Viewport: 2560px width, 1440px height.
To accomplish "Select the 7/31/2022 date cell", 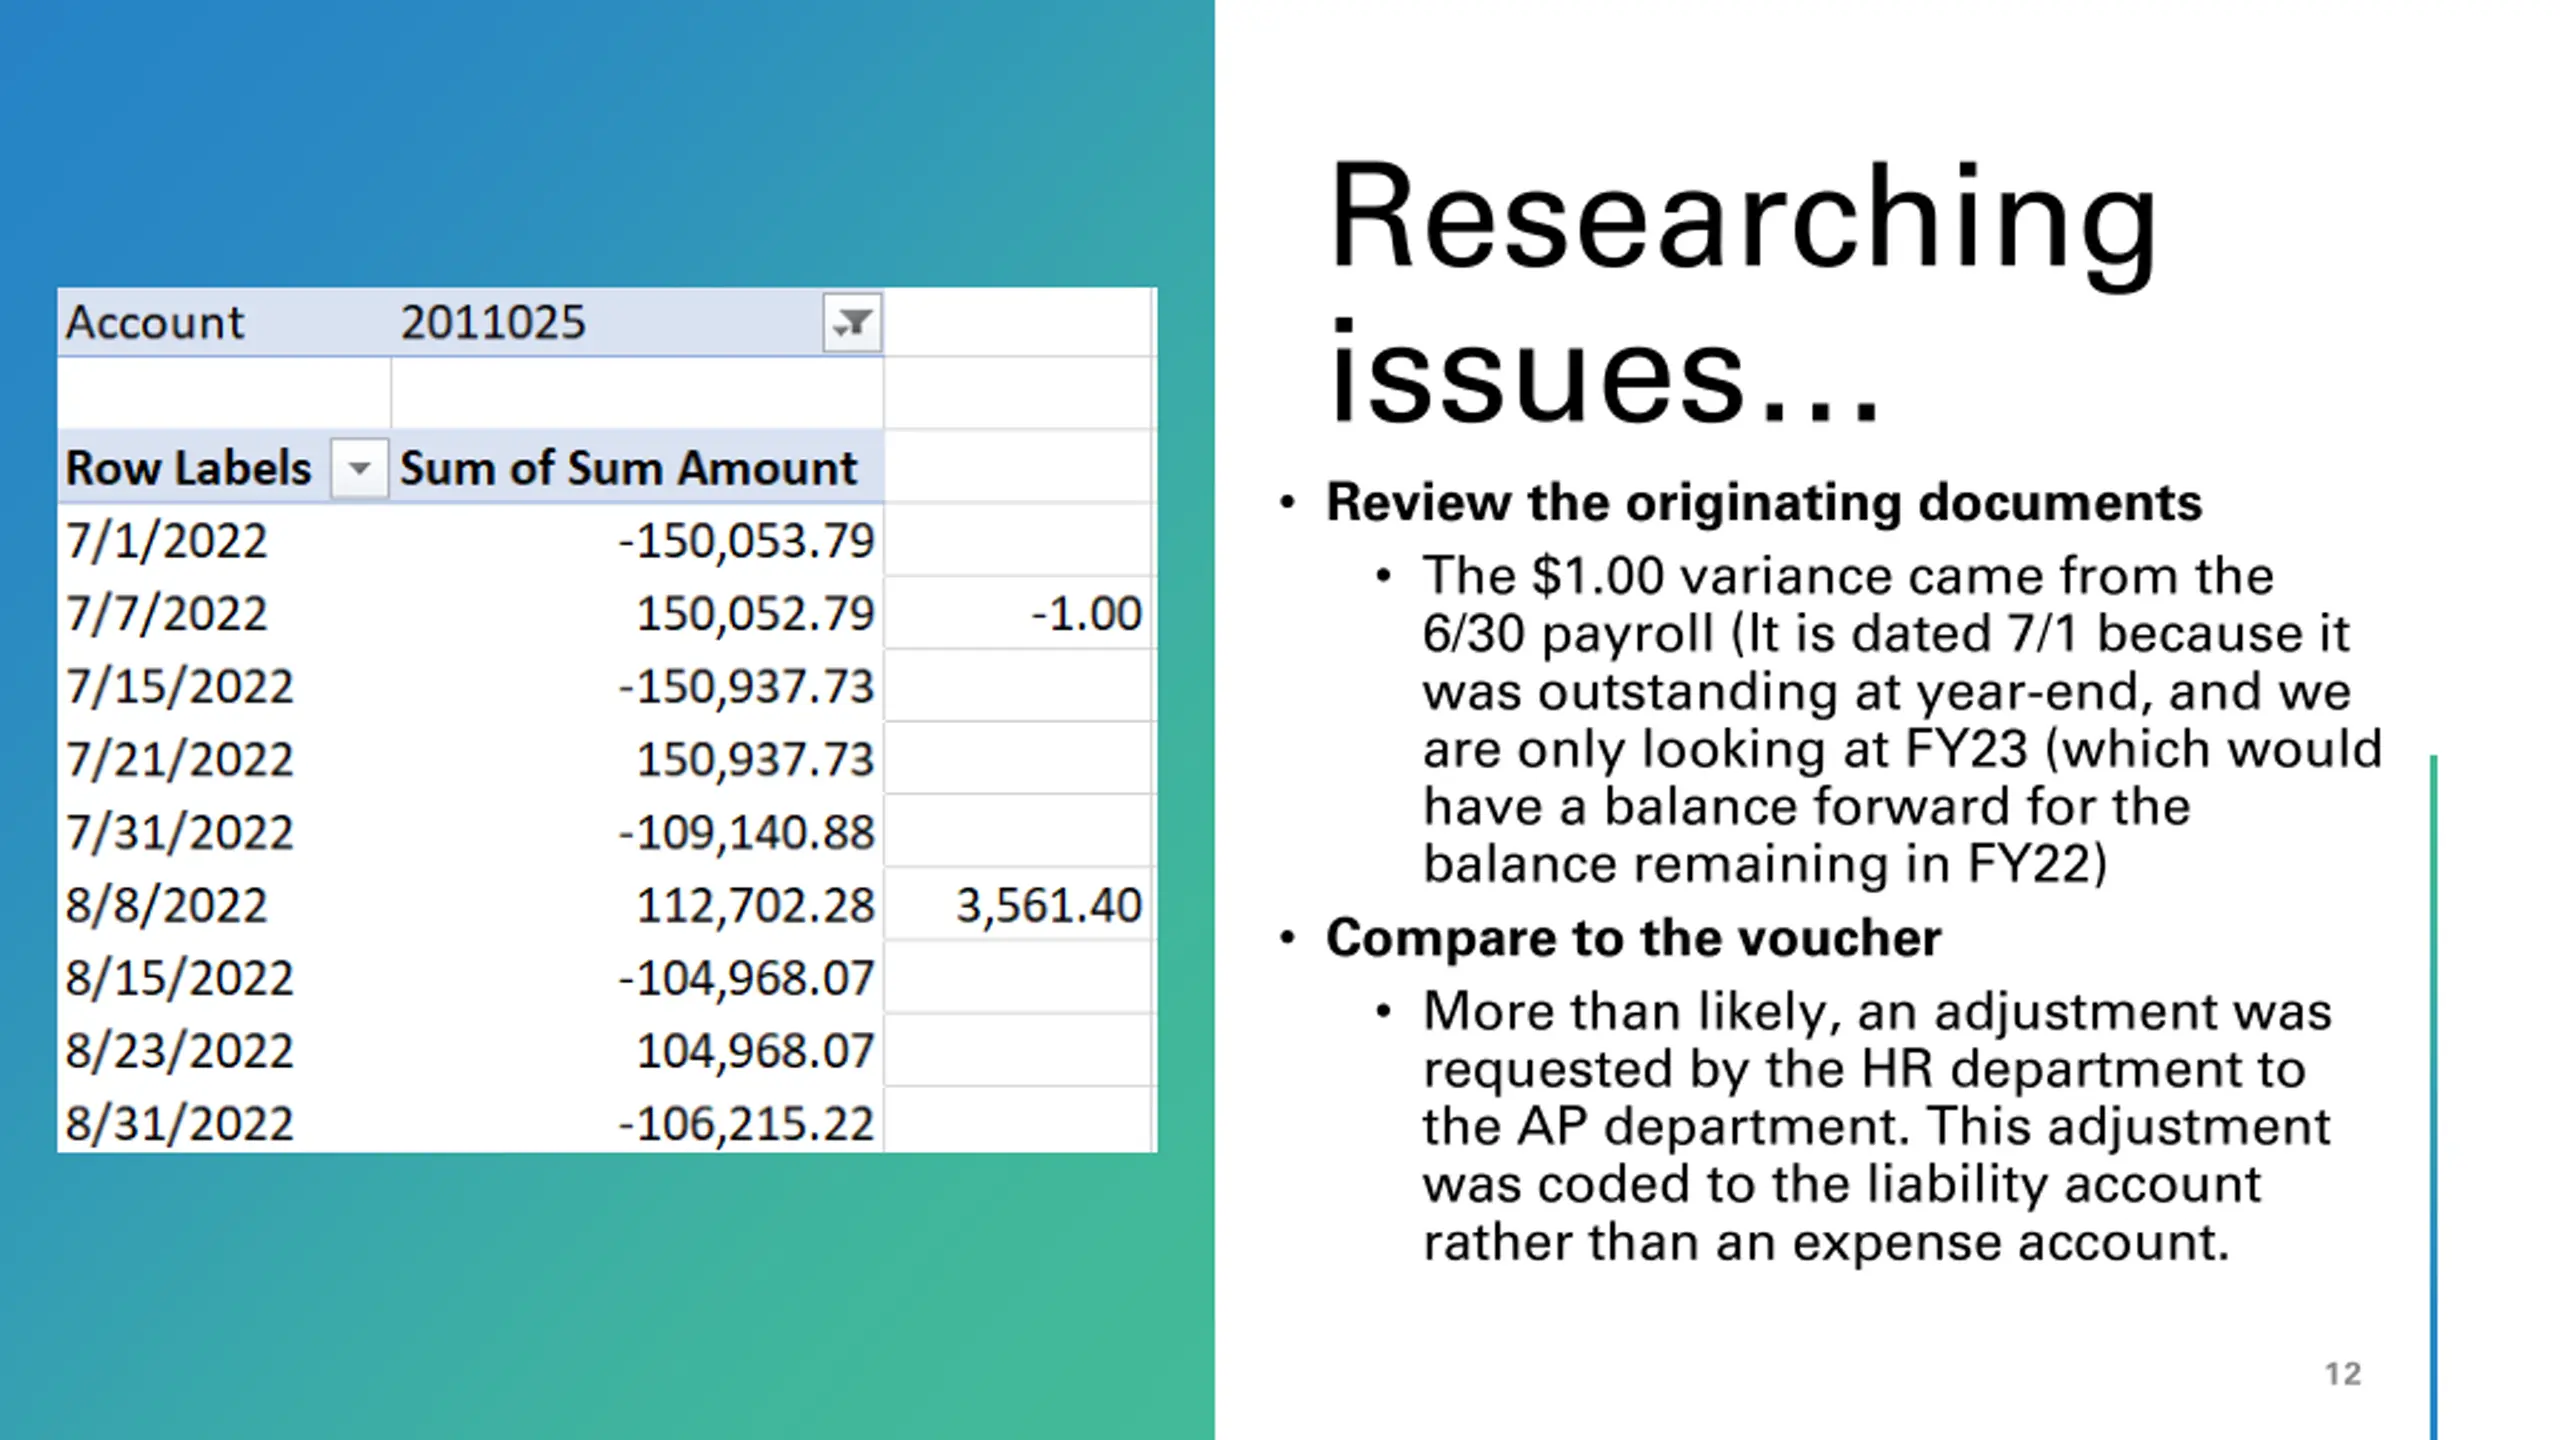I will tap(179, 833).
